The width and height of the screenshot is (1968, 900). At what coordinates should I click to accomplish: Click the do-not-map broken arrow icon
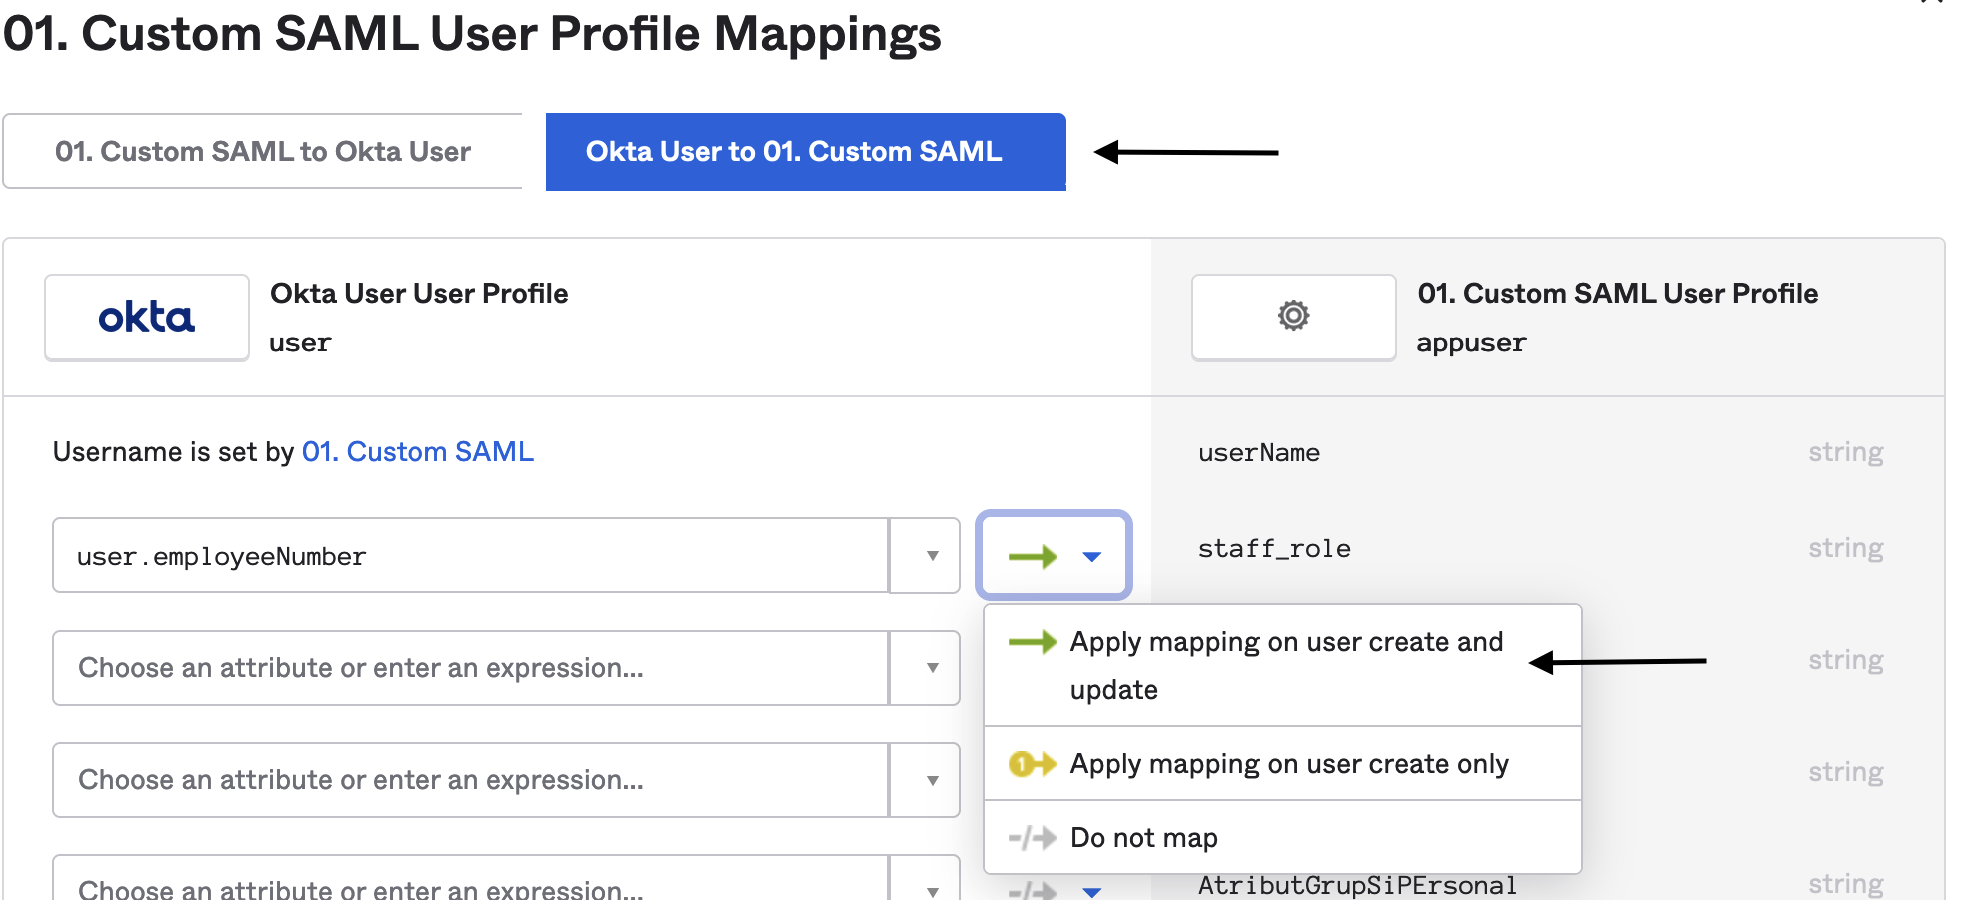pyautogui.click(x=1030, y=837)
